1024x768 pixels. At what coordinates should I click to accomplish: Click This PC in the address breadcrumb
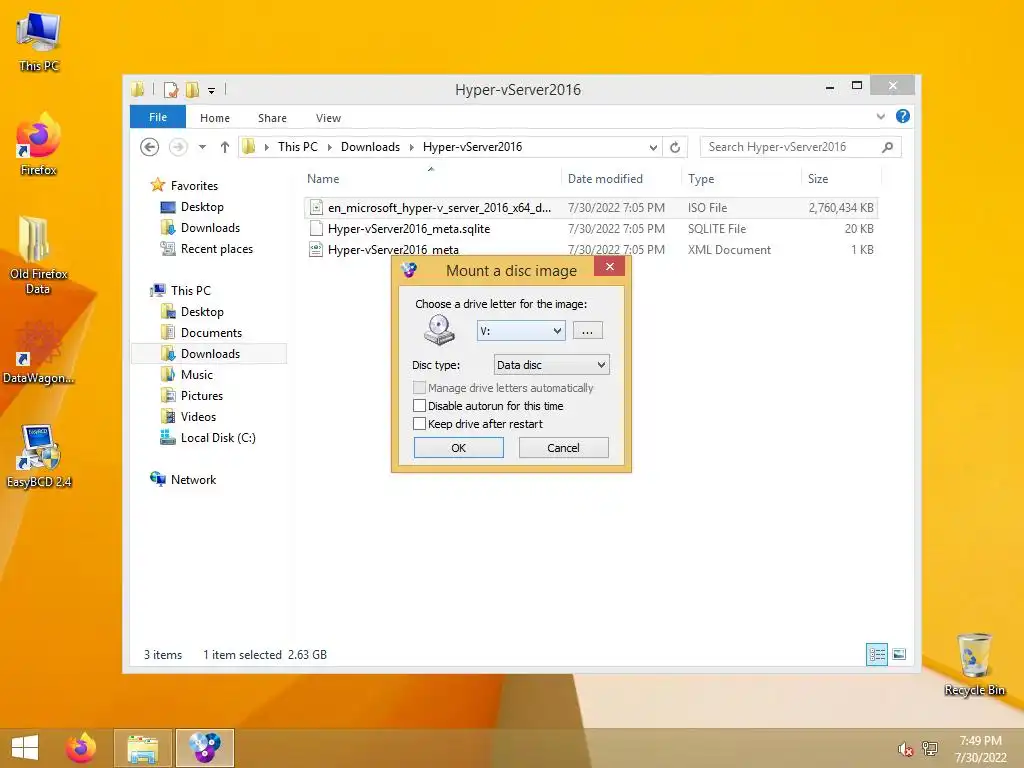298,147
